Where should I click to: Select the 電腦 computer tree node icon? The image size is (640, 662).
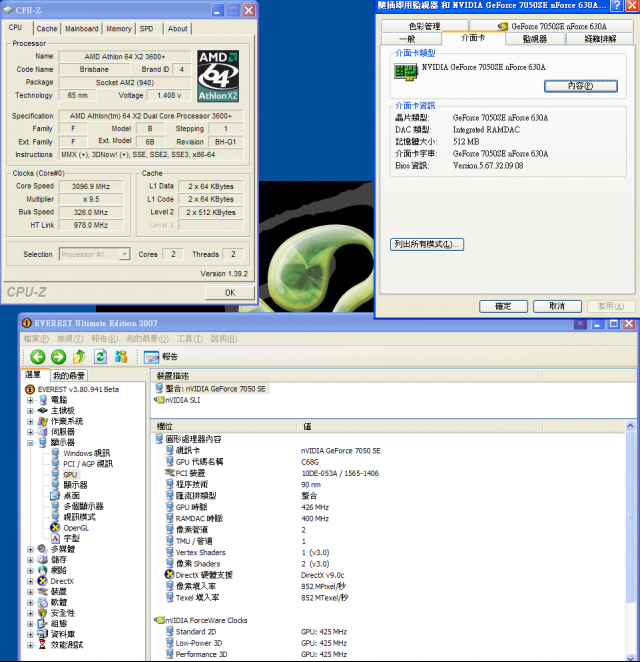[x=43, y=399]
